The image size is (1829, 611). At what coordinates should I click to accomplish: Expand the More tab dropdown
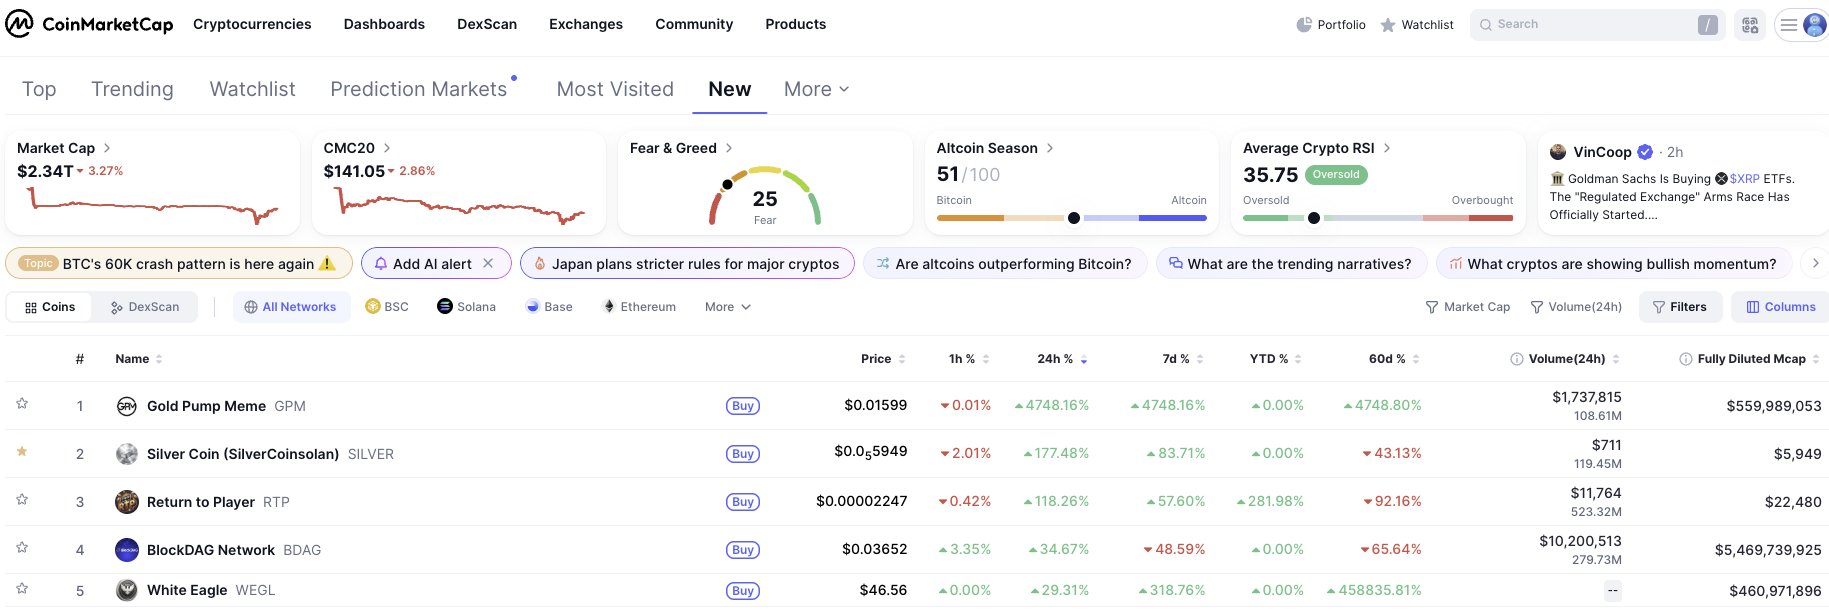tap(816, 89)
